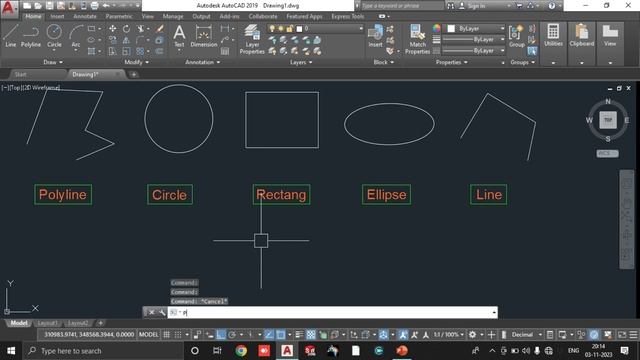Open the object color ByLayer dropdown
The image size is (640, 360).
click(x=475, y=29)
